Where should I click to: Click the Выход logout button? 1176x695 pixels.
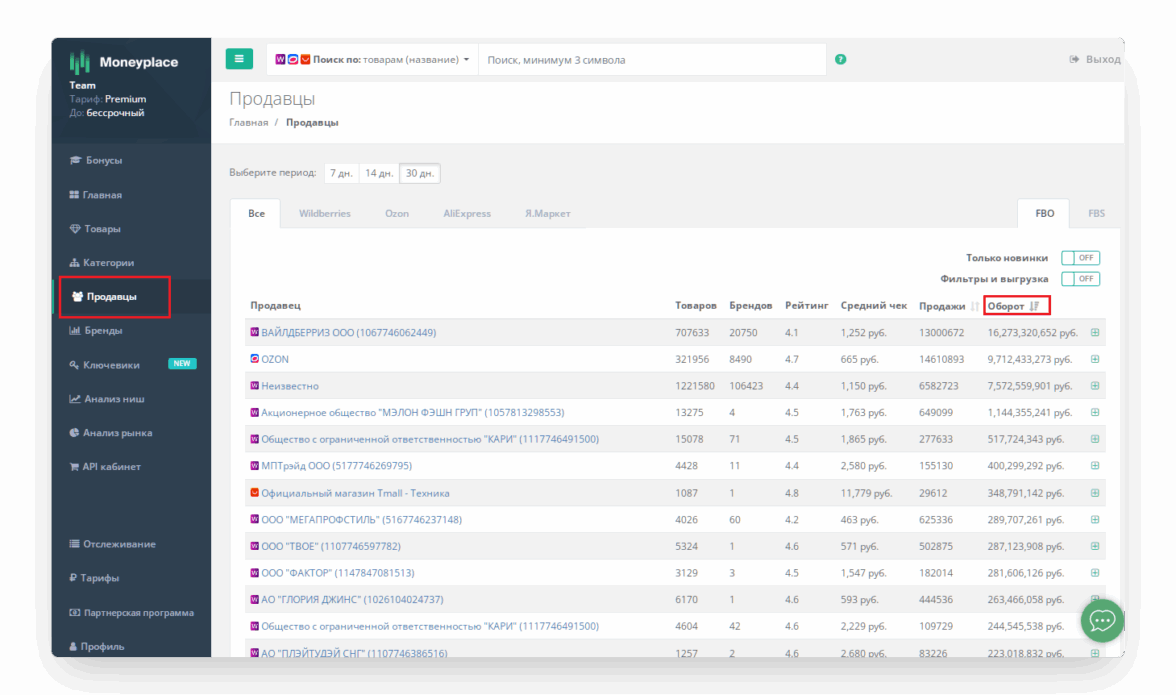point(1095,60)
